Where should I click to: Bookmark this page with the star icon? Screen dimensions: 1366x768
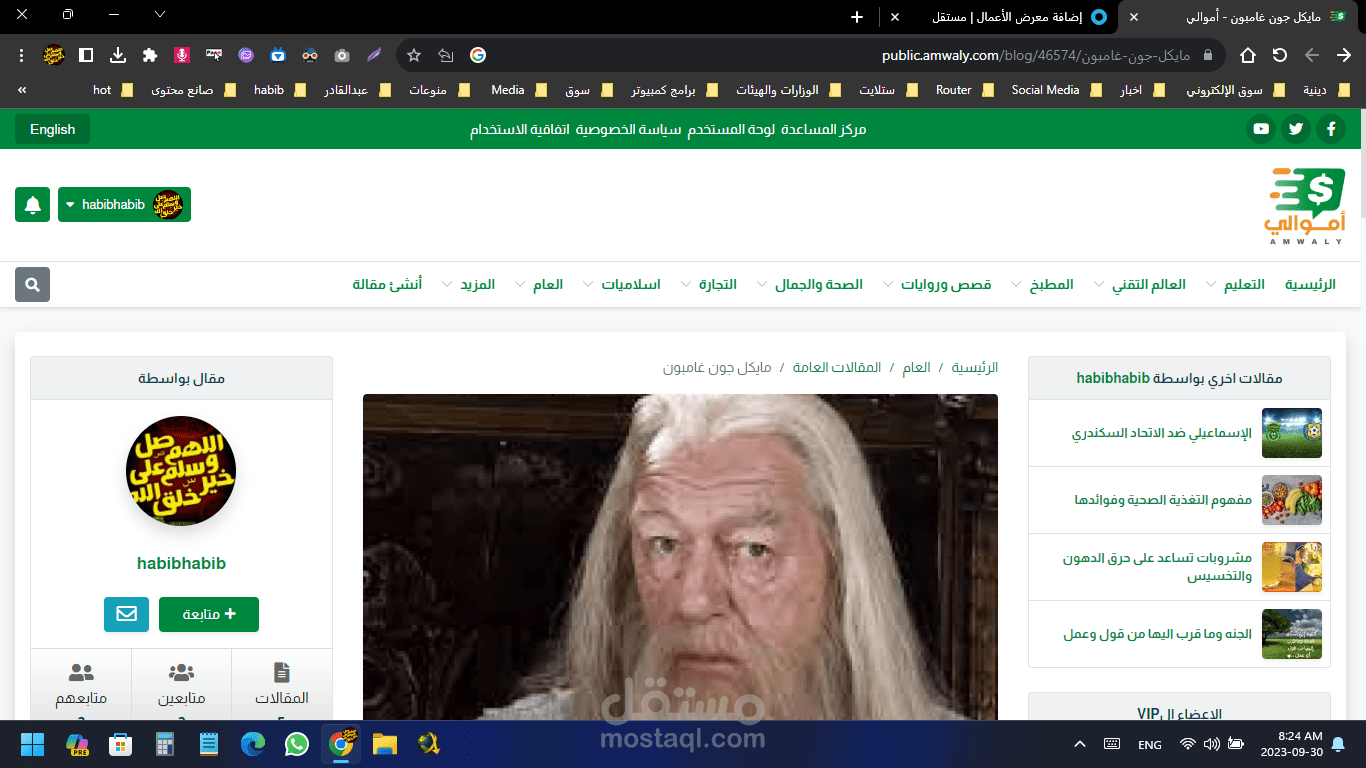point(414,55)
